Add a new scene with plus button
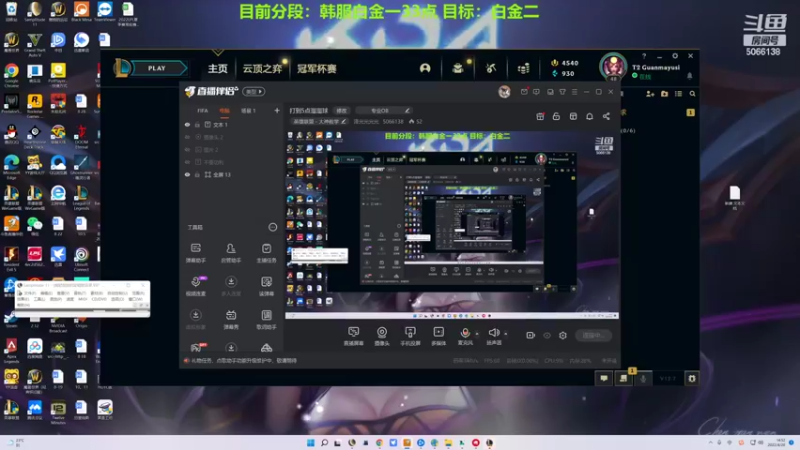800x450 pixels. coord(277,110)
